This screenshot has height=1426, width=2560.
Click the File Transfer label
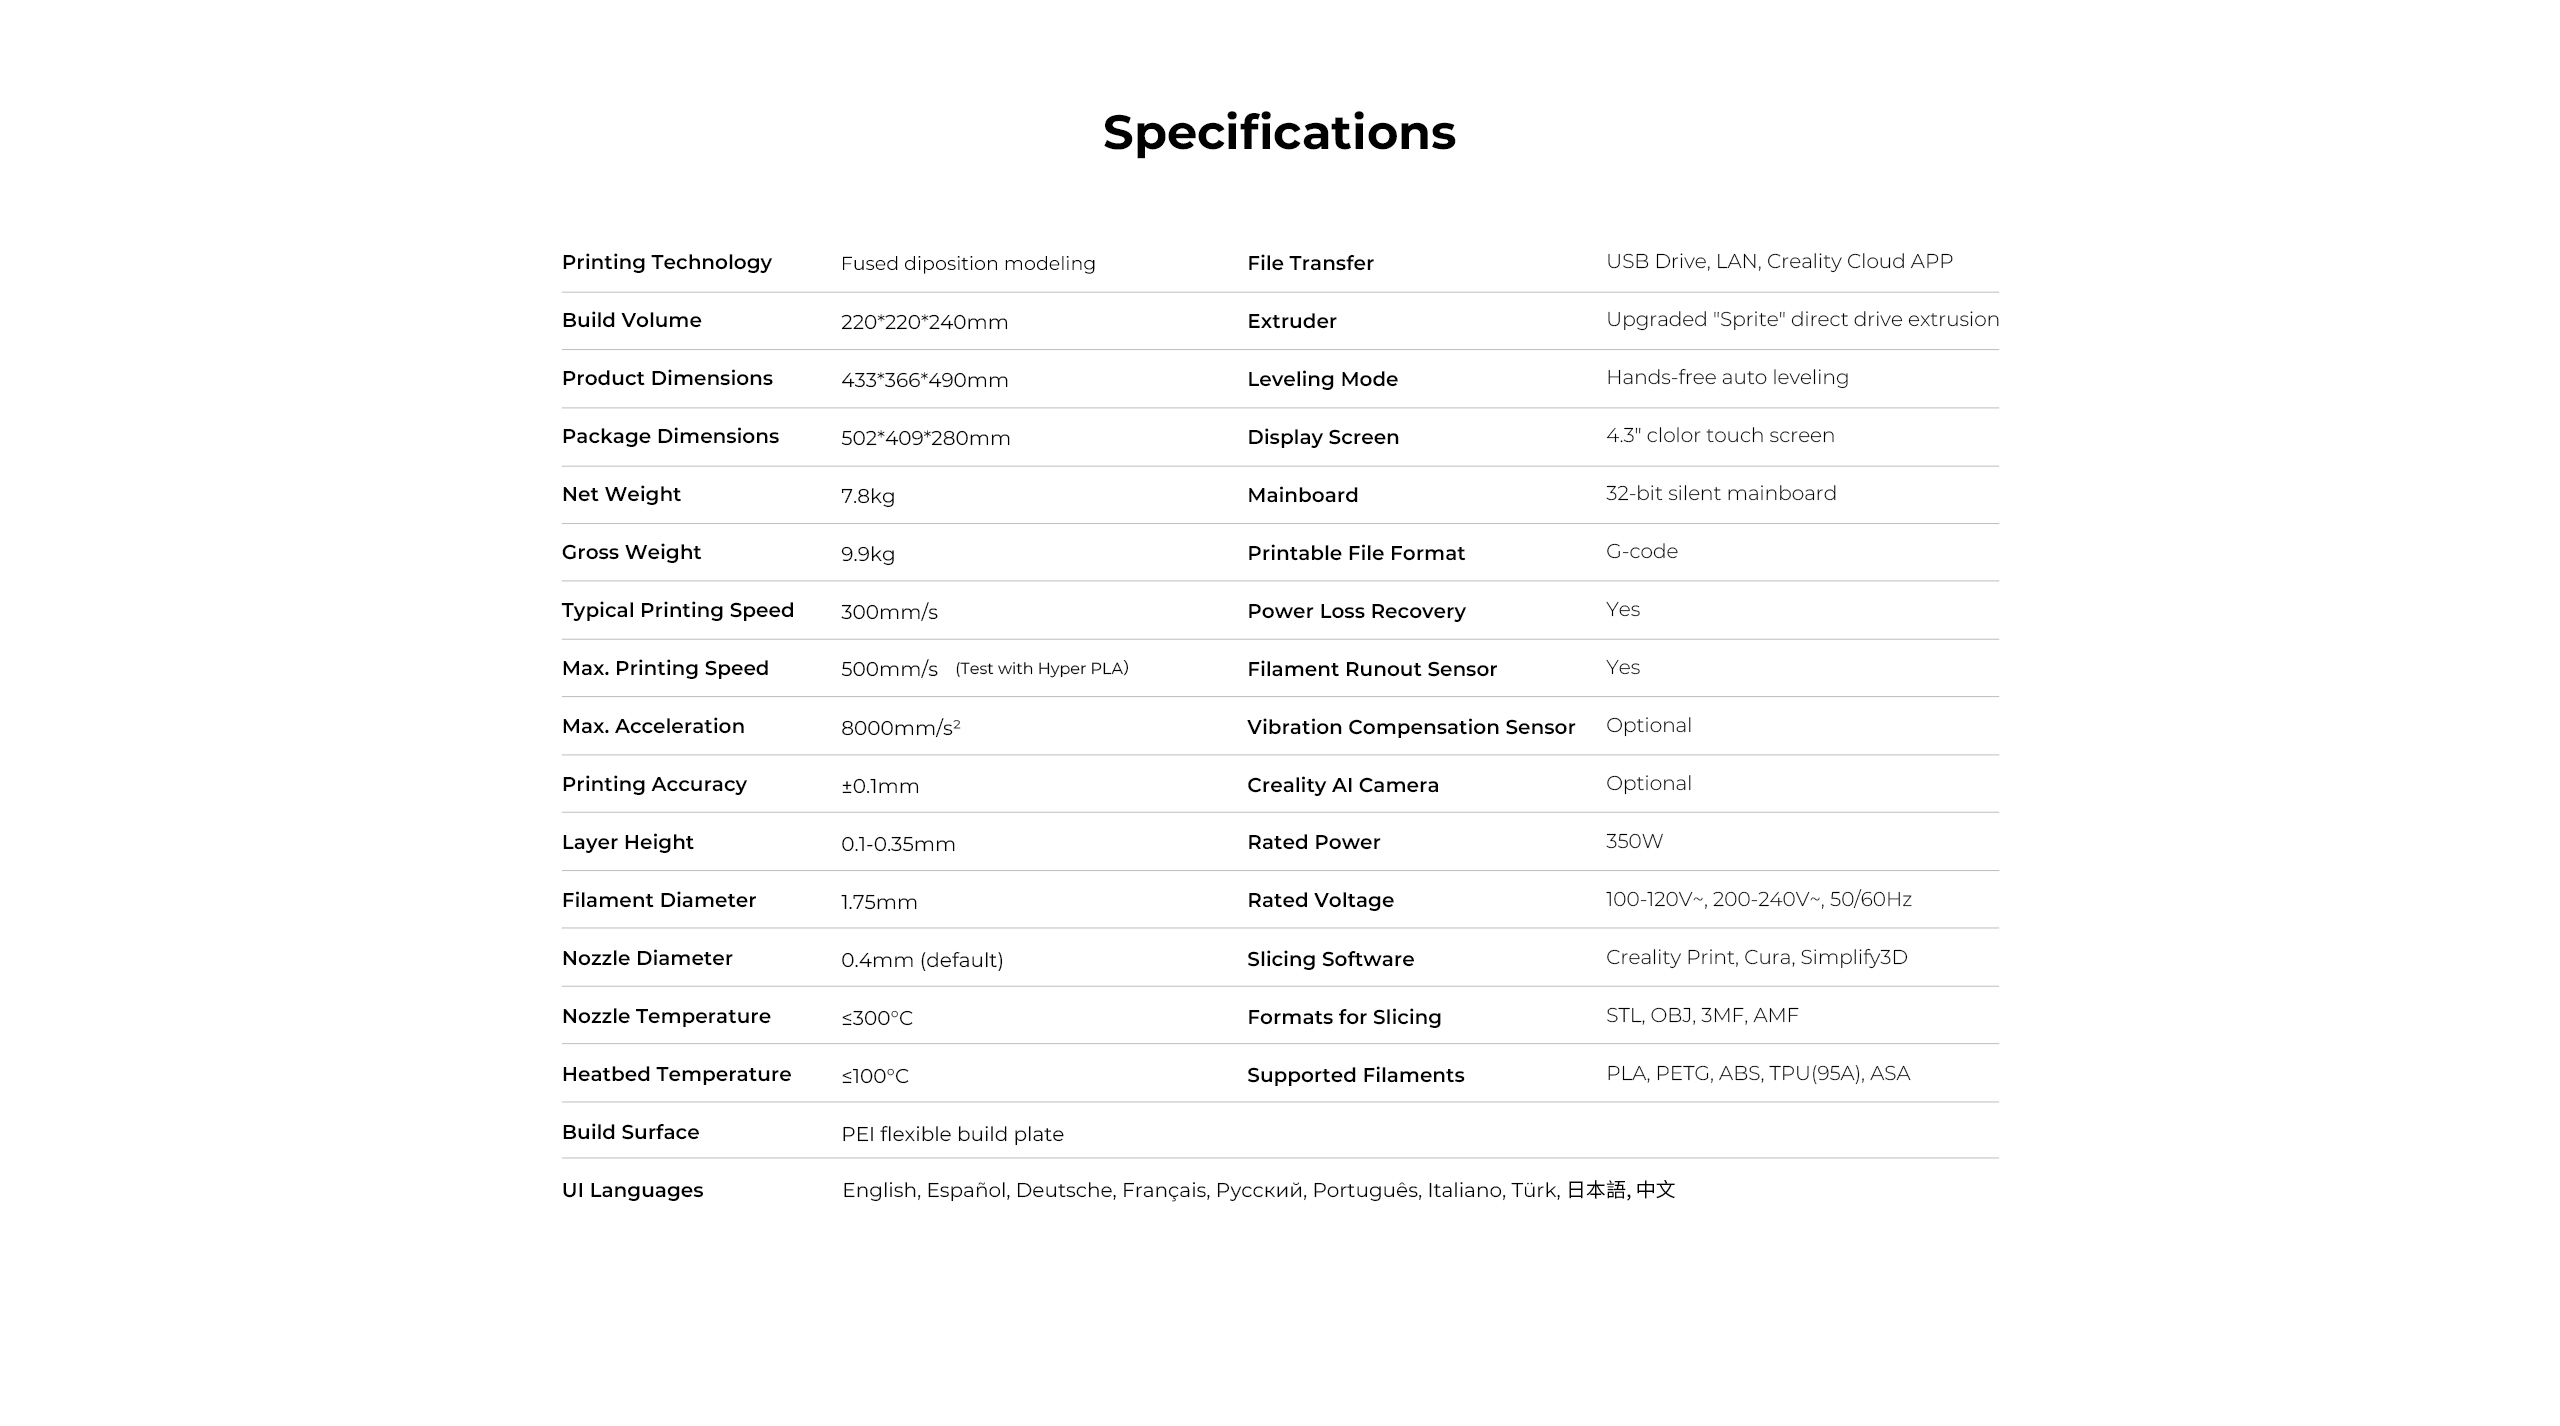(1310, 263)
